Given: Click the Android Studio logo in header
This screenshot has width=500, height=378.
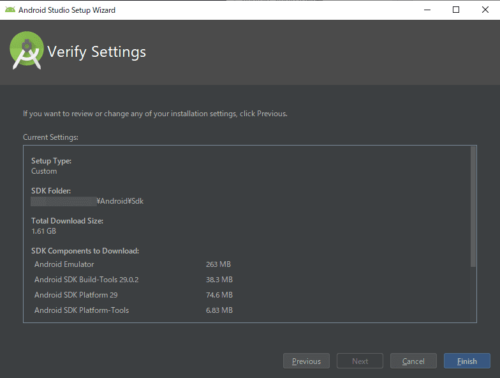Looking at the screenshot, I should [27, 50].
